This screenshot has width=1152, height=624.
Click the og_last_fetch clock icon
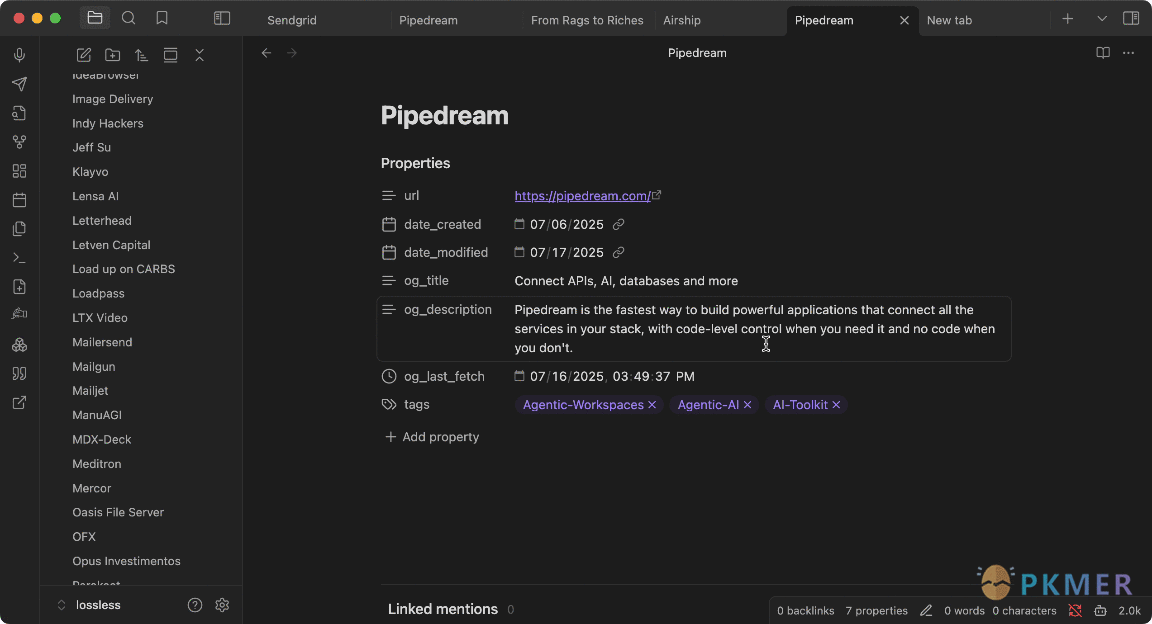point(389,376)
